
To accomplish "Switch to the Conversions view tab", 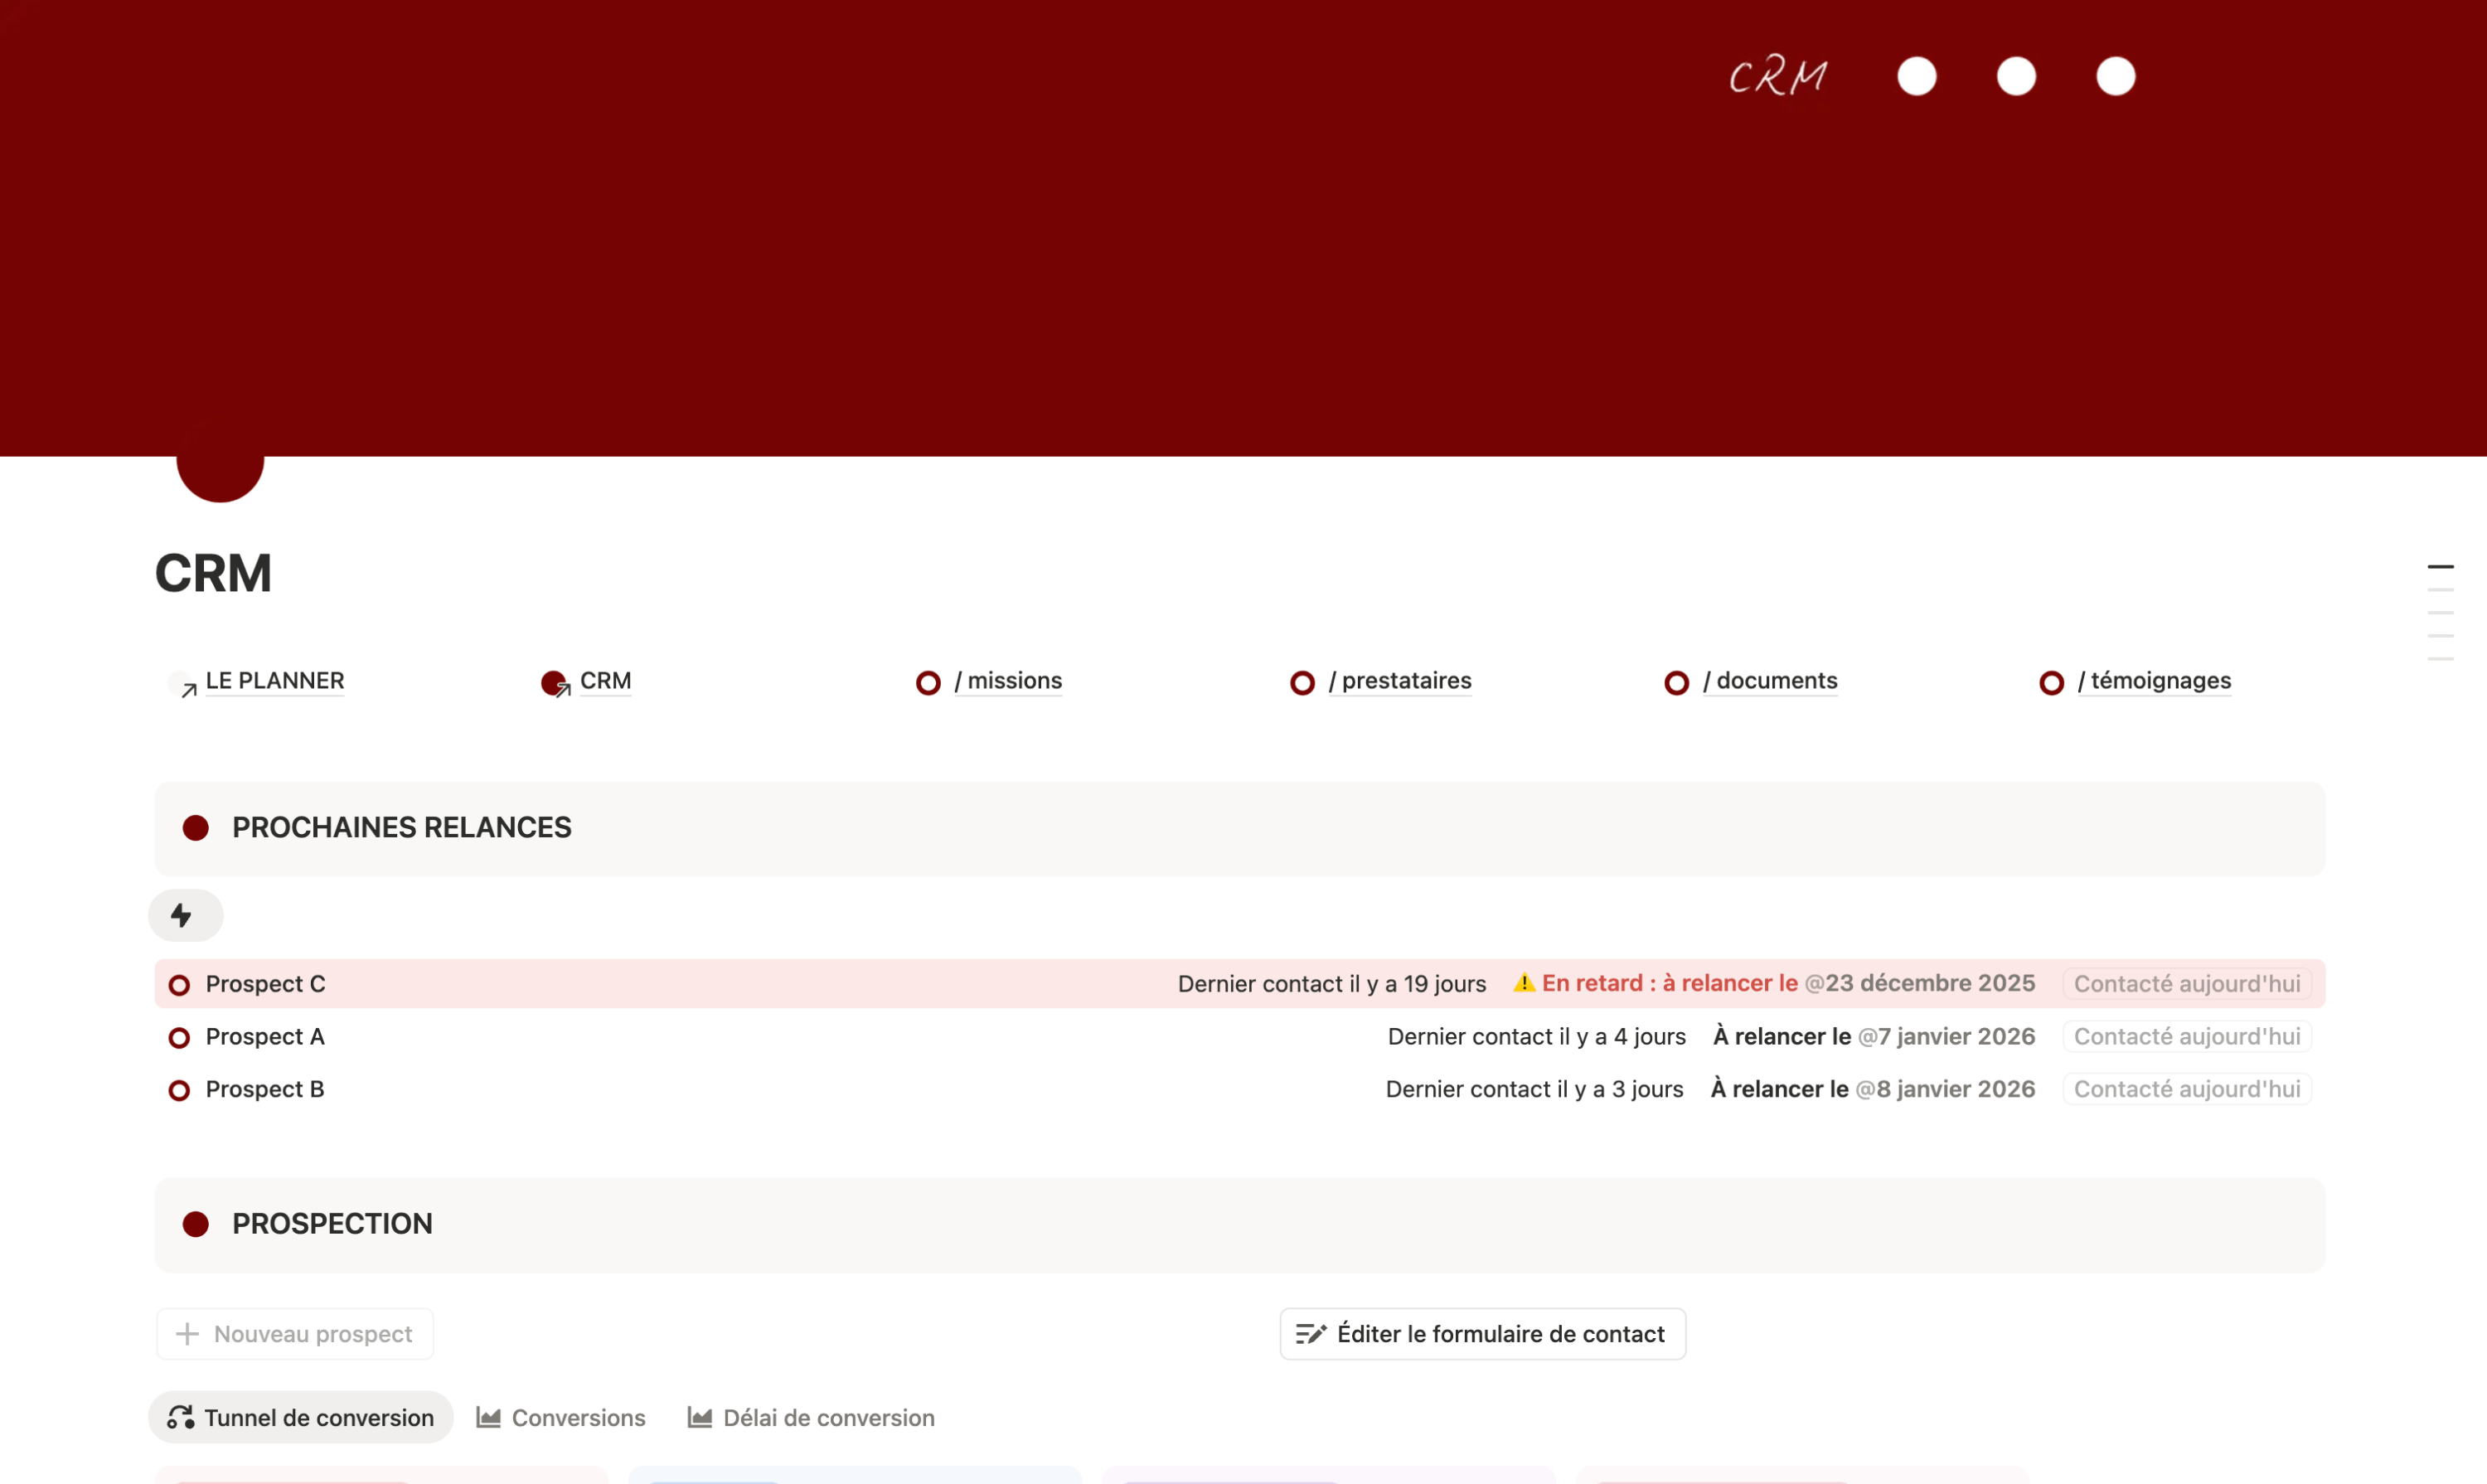I will (x=578, y=1418).
